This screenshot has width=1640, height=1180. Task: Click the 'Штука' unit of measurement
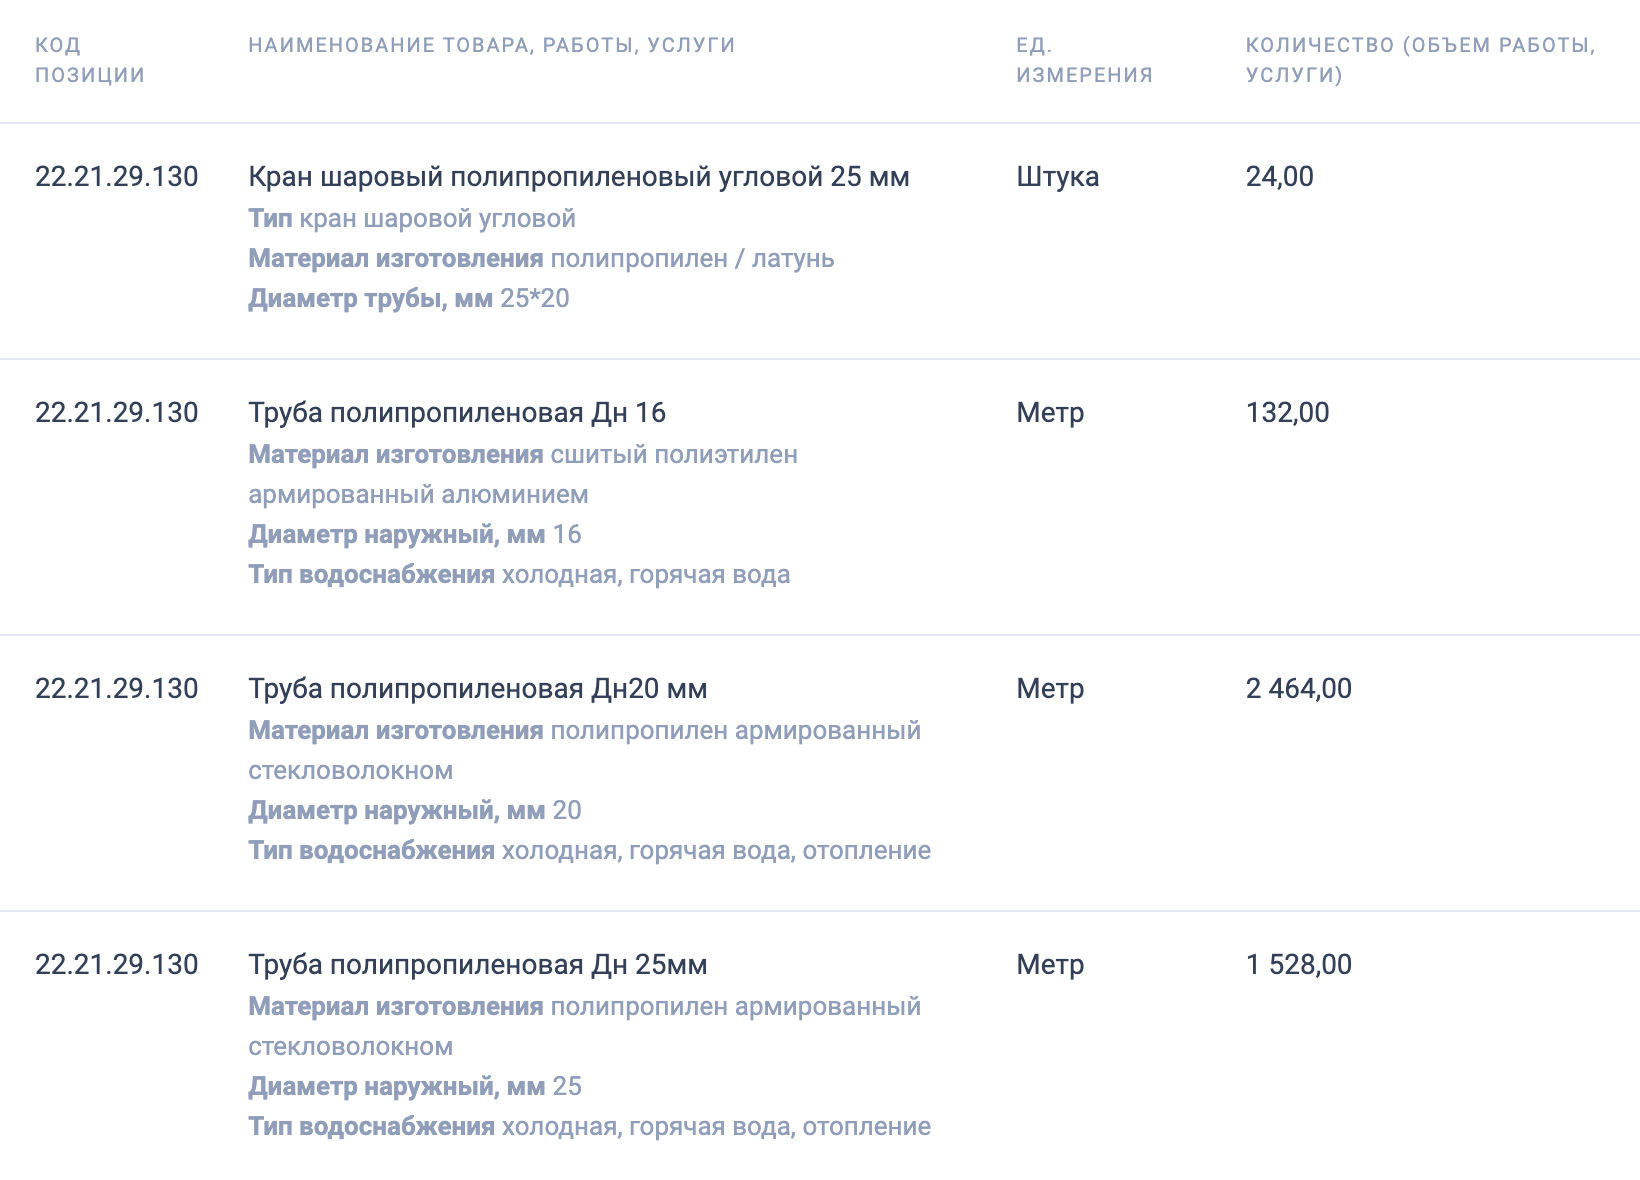point(1057,177)
